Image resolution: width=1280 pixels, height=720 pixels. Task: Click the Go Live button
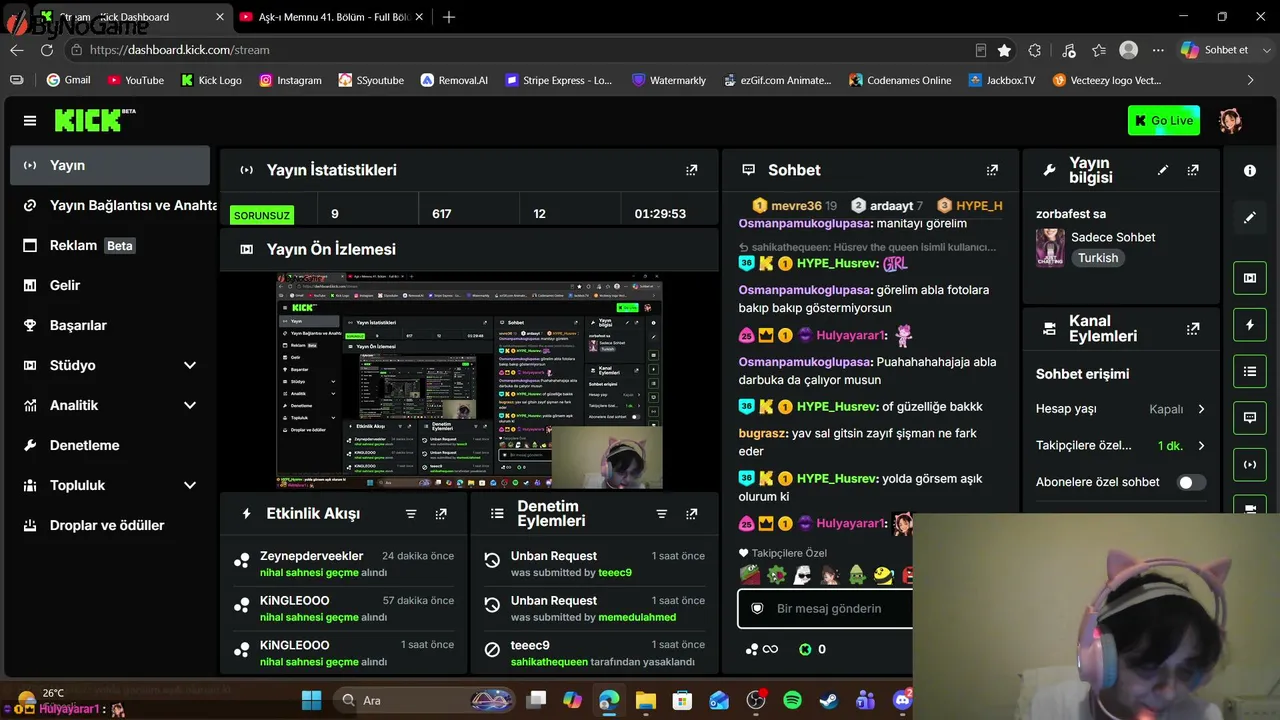click(1164, 121)
